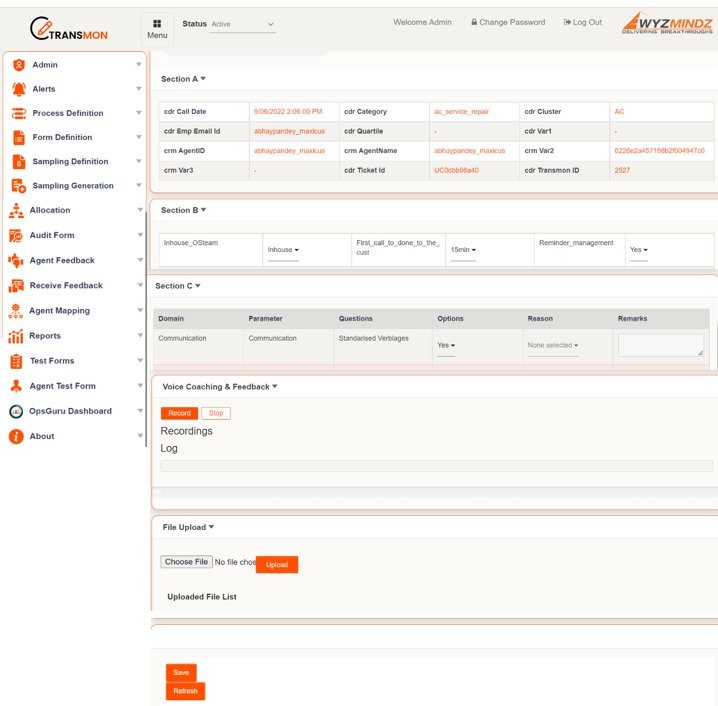Expand the Reports menu arrow
The image size is (718, 706).
pyautogui.click(x=140, y=336)
